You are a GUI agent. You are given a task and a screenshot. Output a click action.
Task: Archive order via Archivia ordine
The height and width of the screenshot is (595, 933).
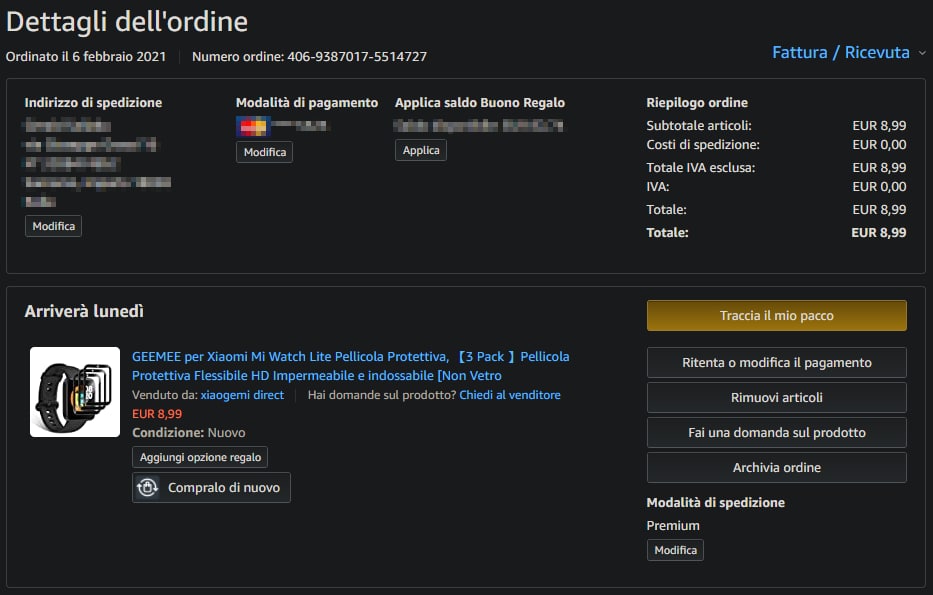pyautogui.click(x=776, y=467)
